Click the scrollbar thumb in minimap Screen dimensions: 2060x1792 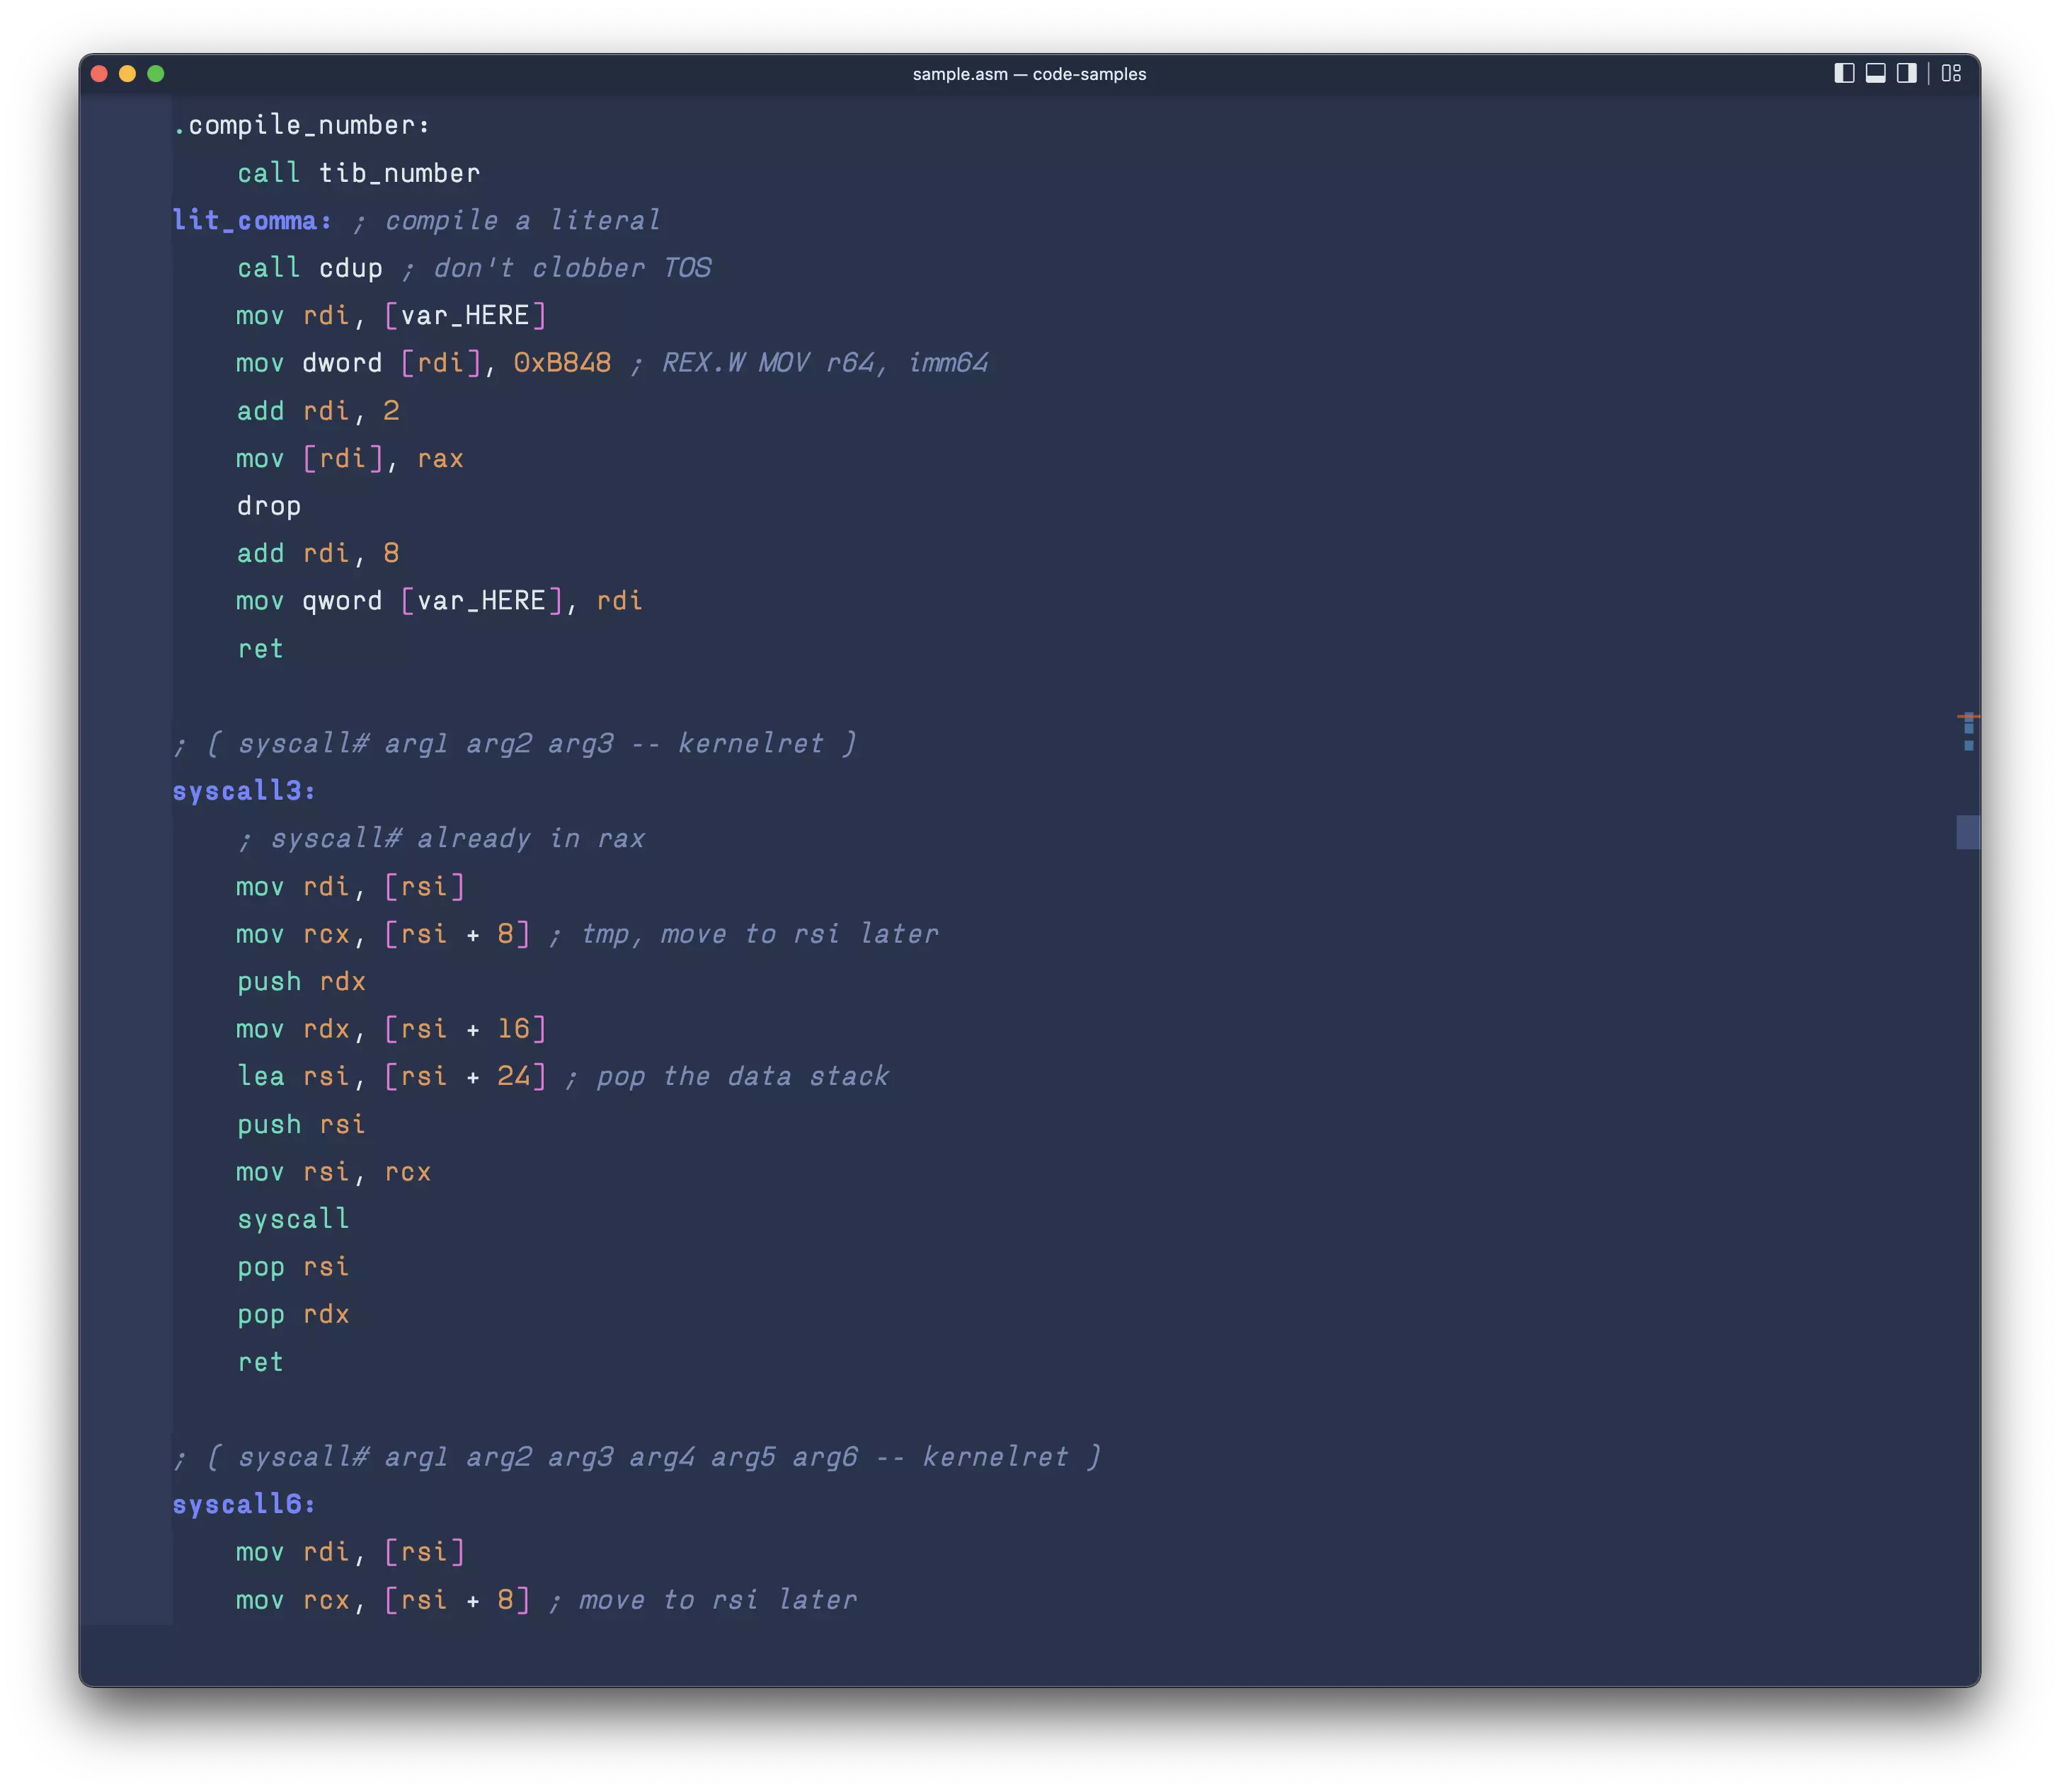(x=1967, y=832)
